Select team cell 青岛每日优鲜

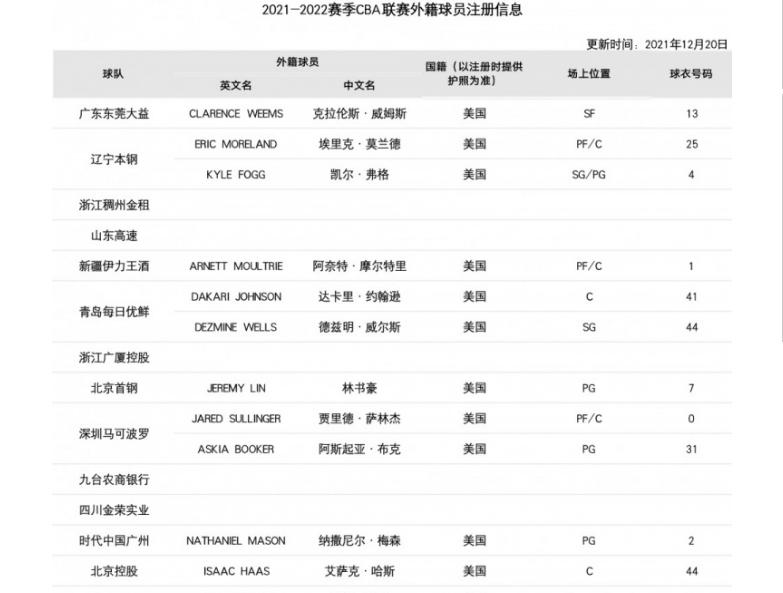114,312
